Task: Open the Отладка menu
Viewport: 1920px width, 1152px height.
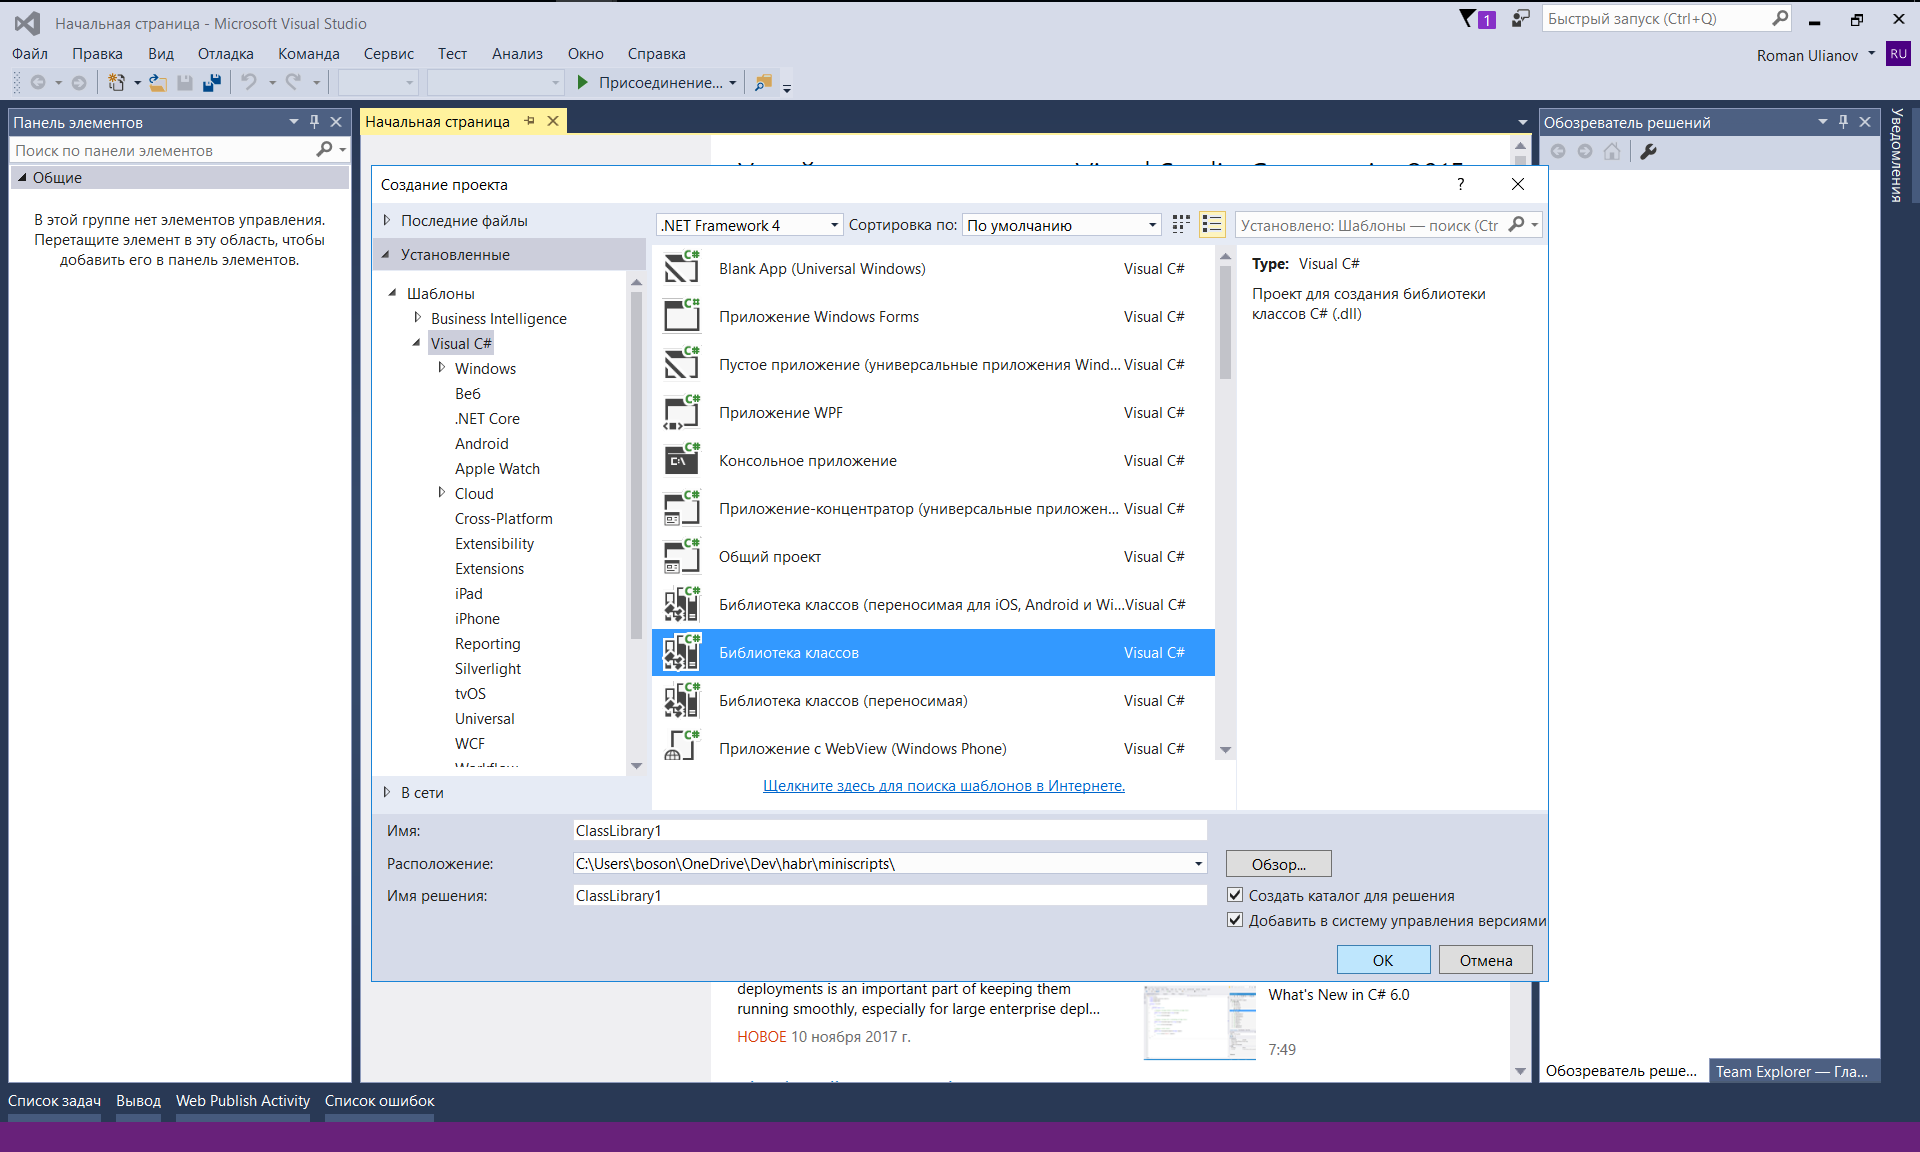Action: (x=225, y=54)
